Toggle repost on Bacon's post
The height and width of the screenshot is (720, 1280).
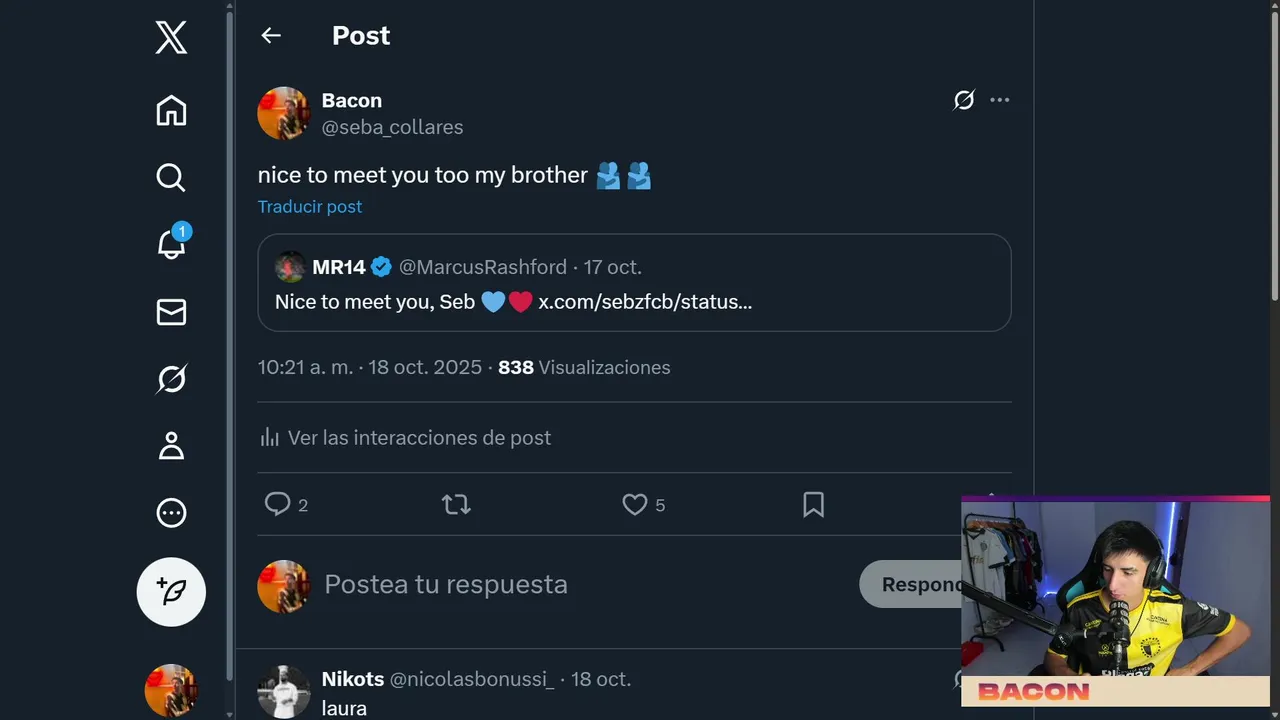tap(456, 505)
